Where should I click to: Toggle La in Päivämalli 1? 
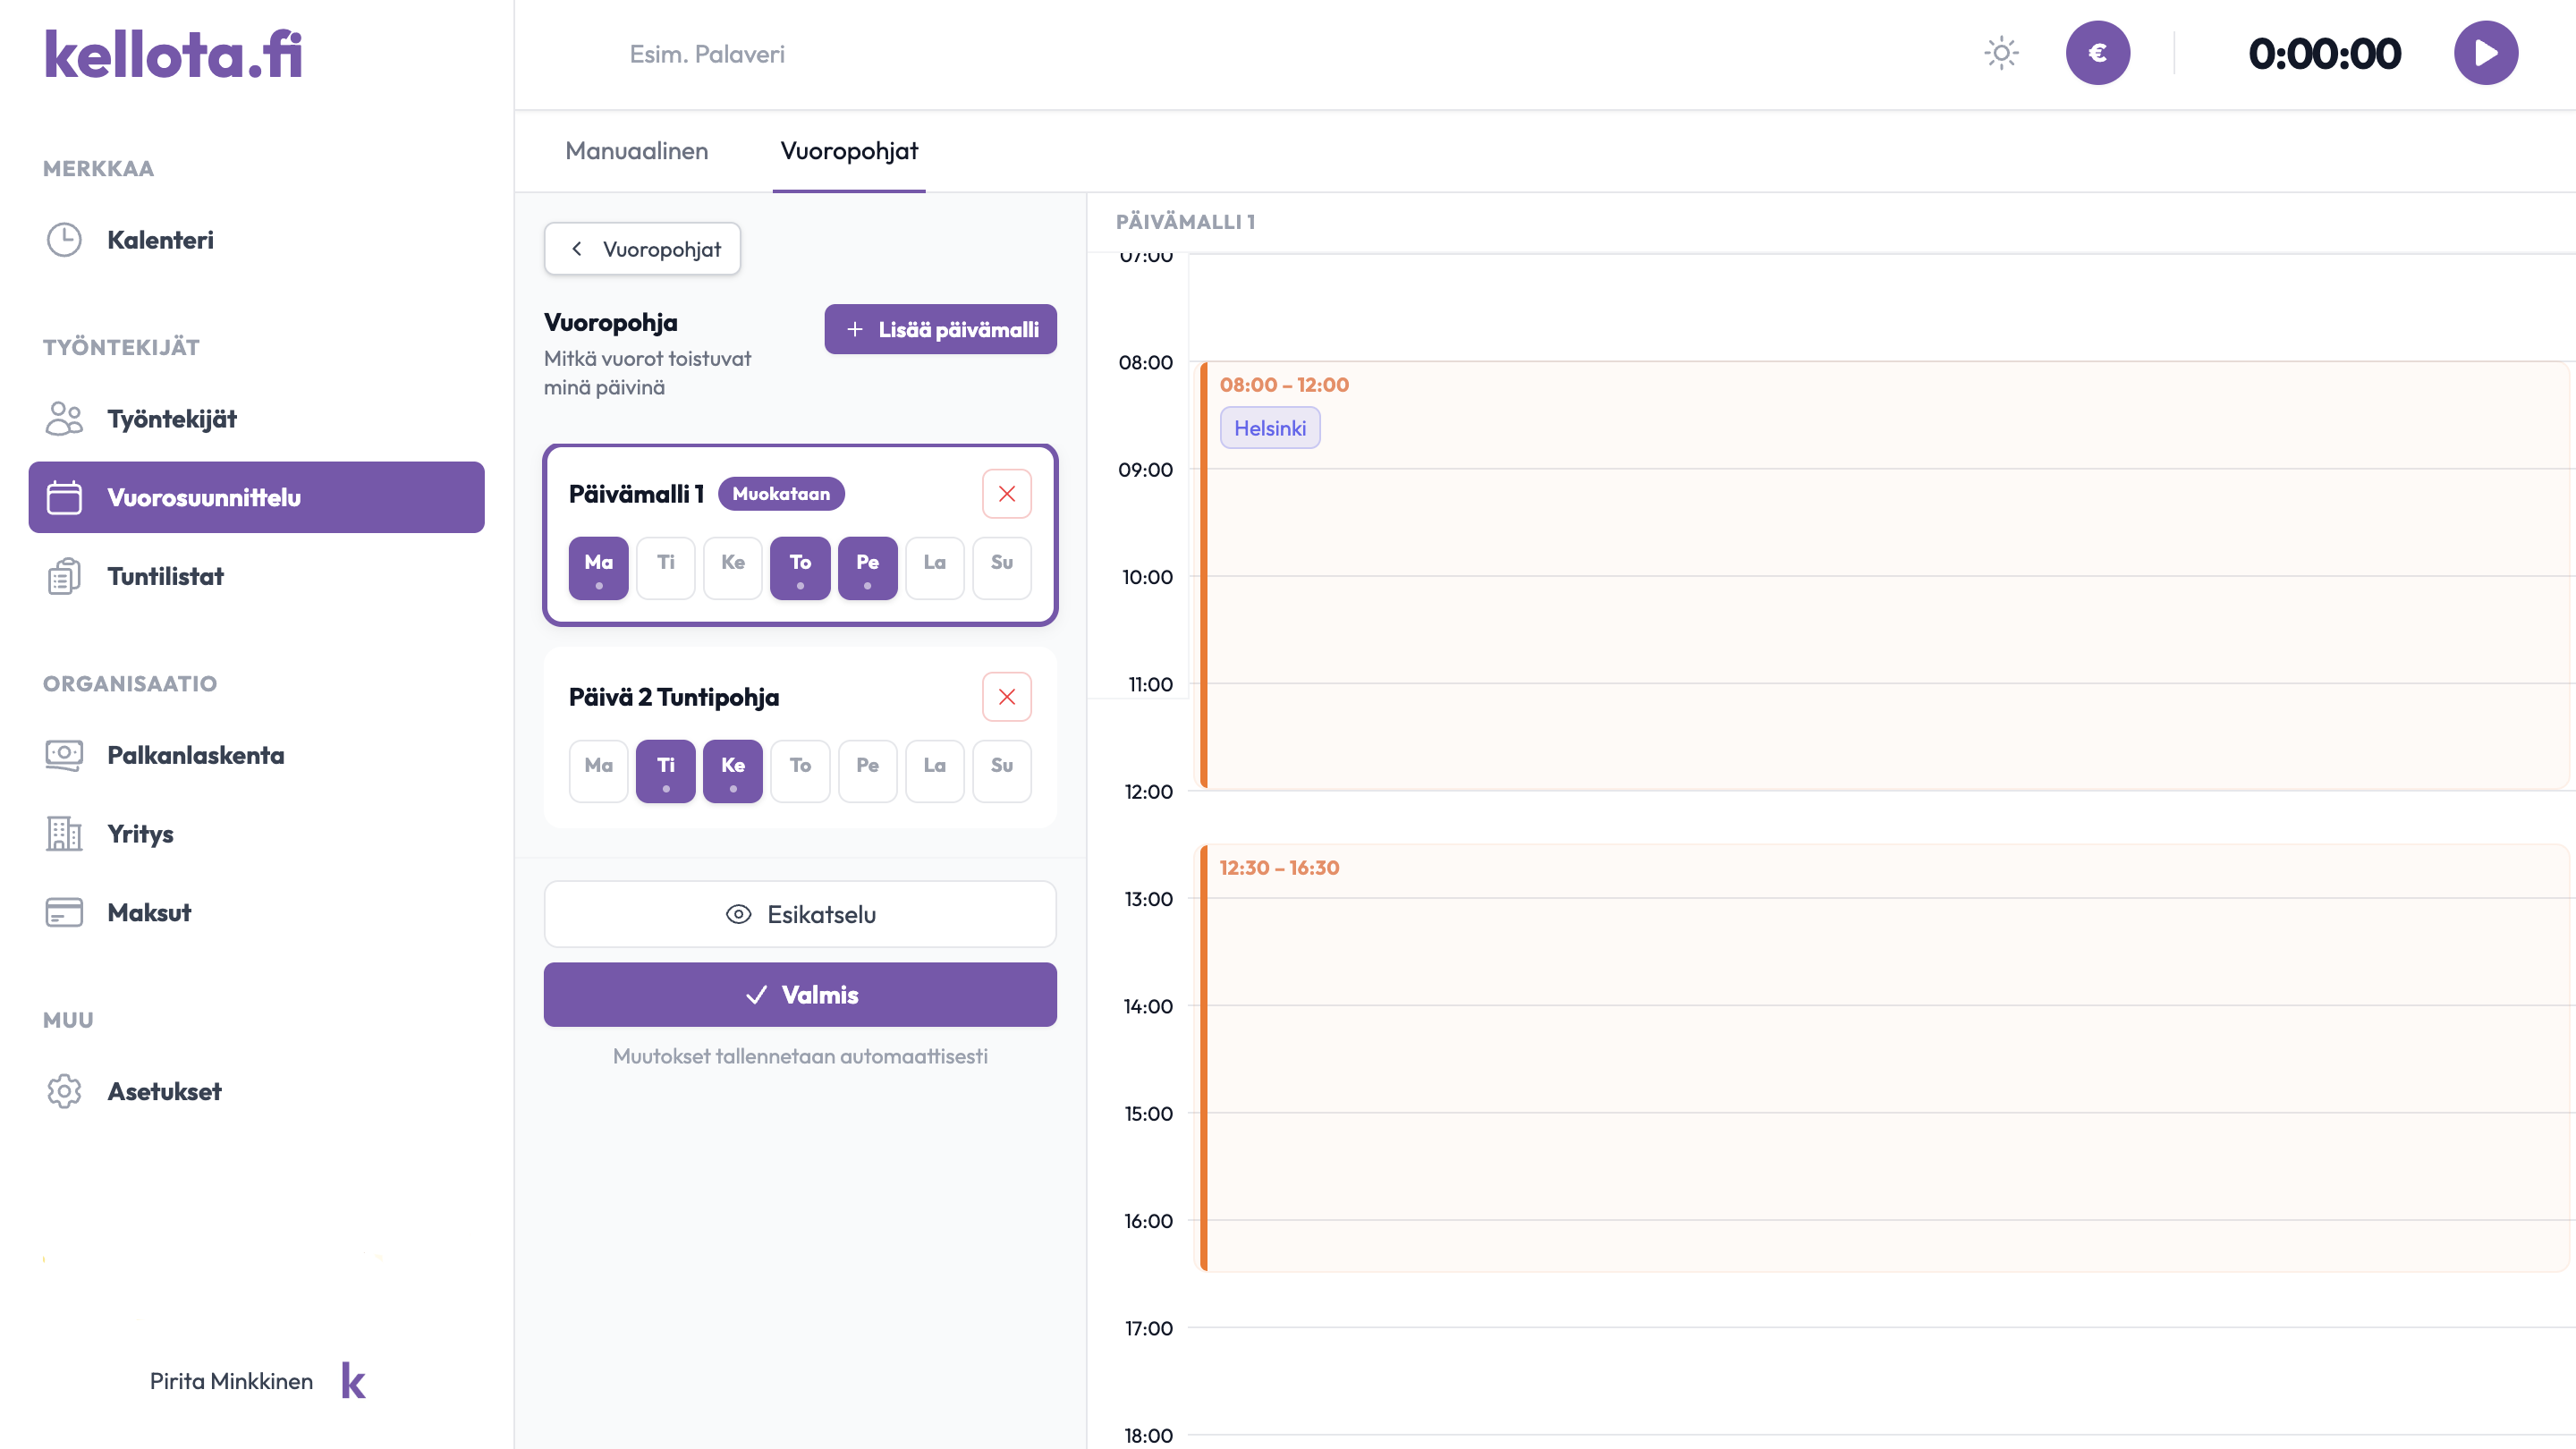pos(934,568)
